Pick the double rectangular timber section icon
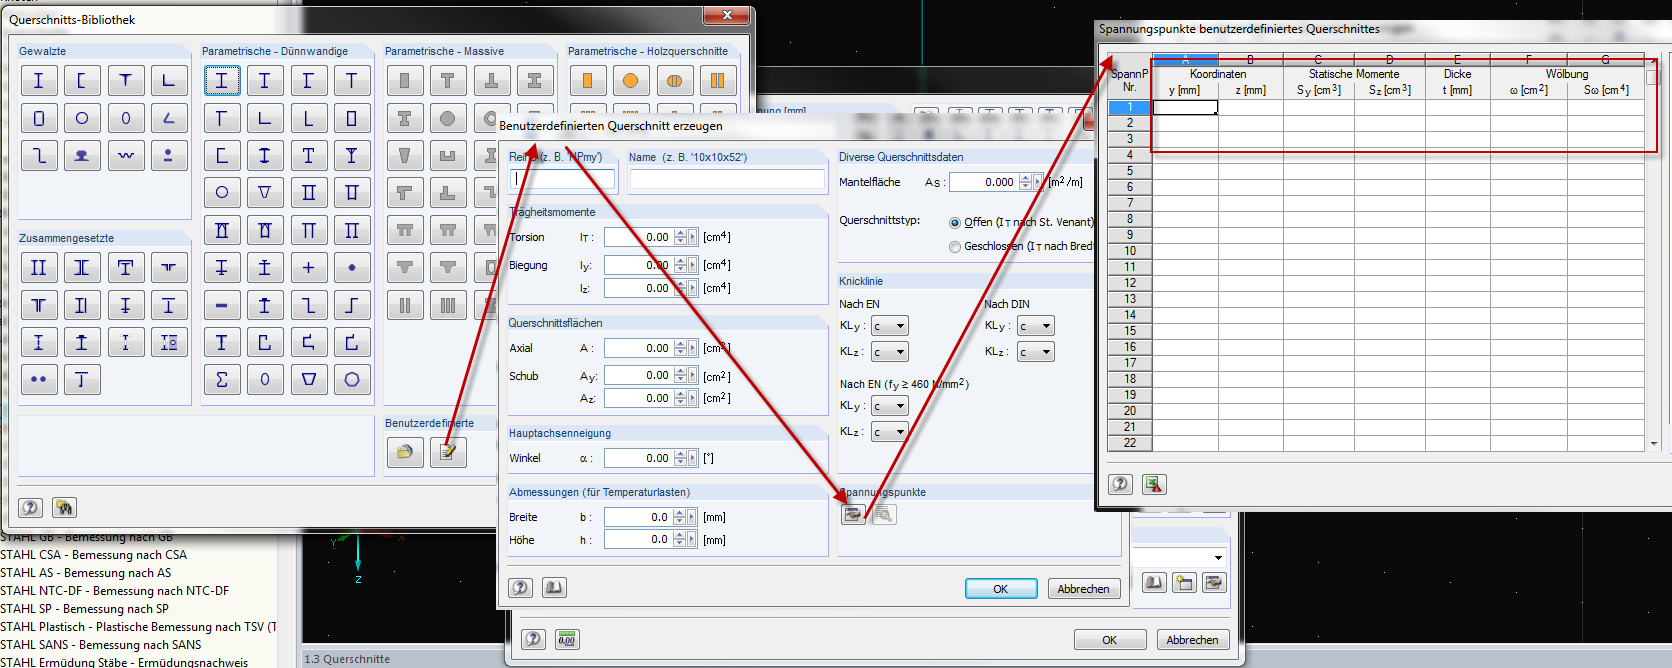This screenshot has width=1672, height=668. point(718,81)
